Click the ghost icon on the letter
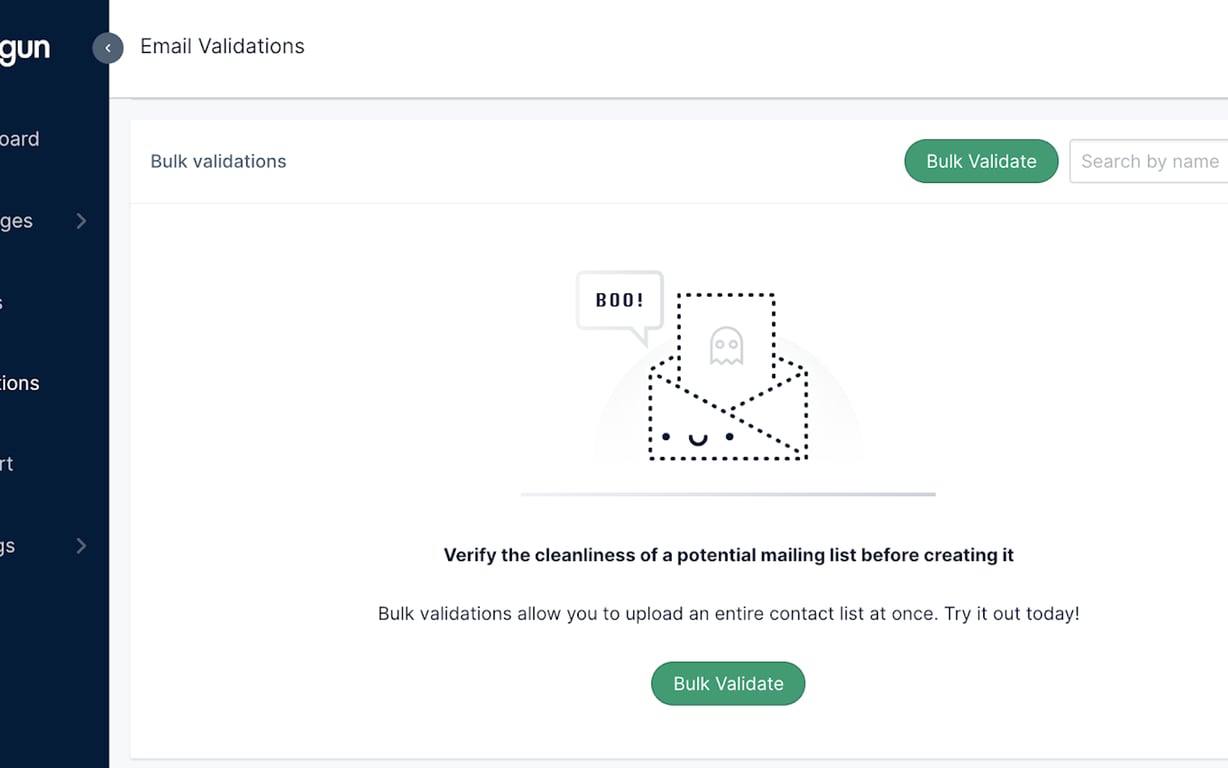1228x768 pixels. coord(726,346)
